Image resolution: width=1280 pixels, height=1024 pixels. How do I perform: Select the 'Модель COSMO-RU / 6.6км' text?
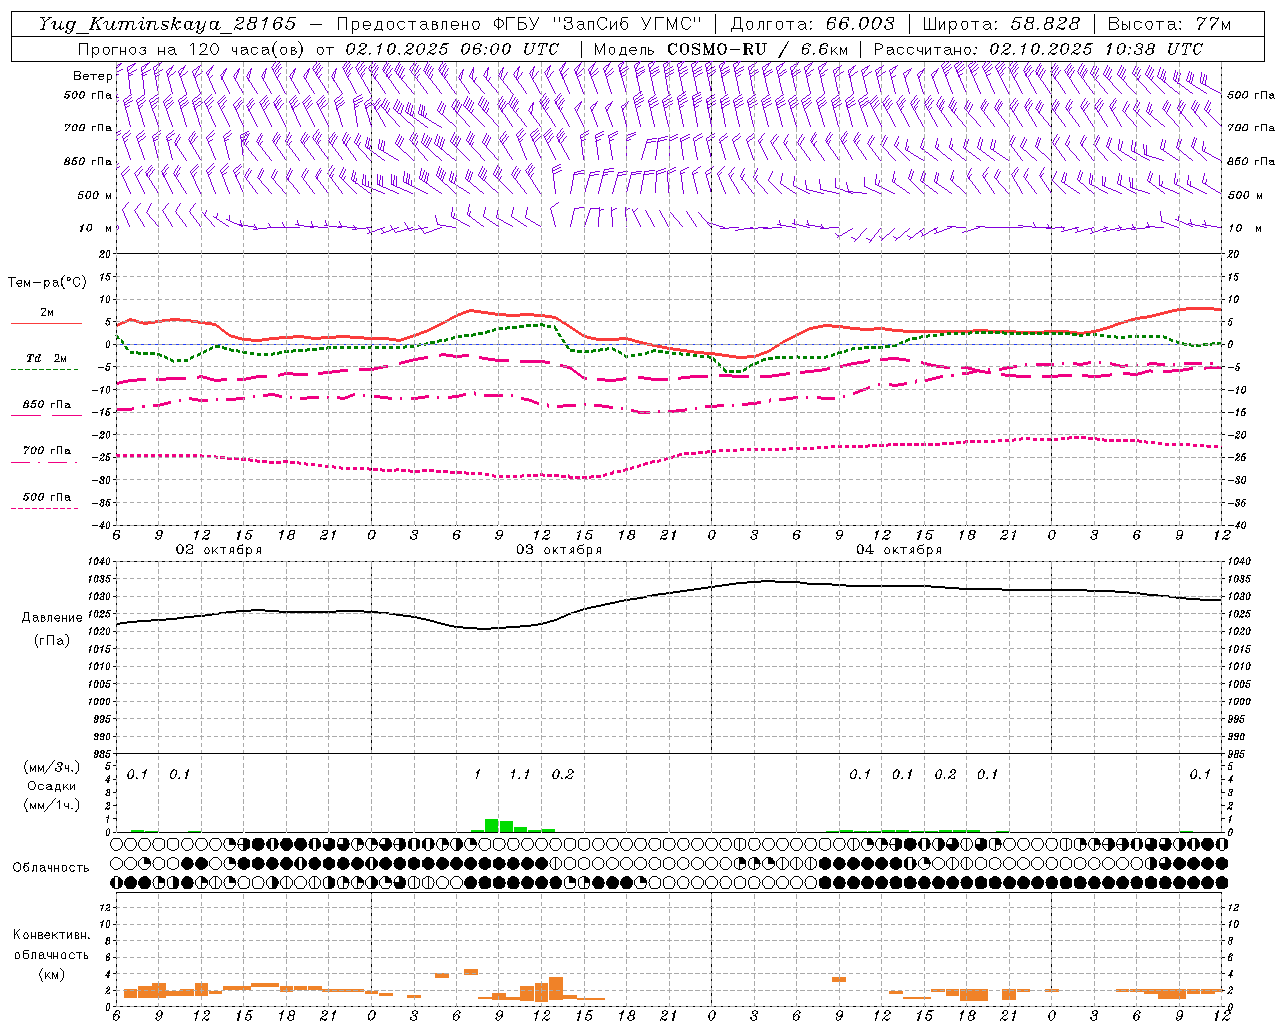[721, 49]
